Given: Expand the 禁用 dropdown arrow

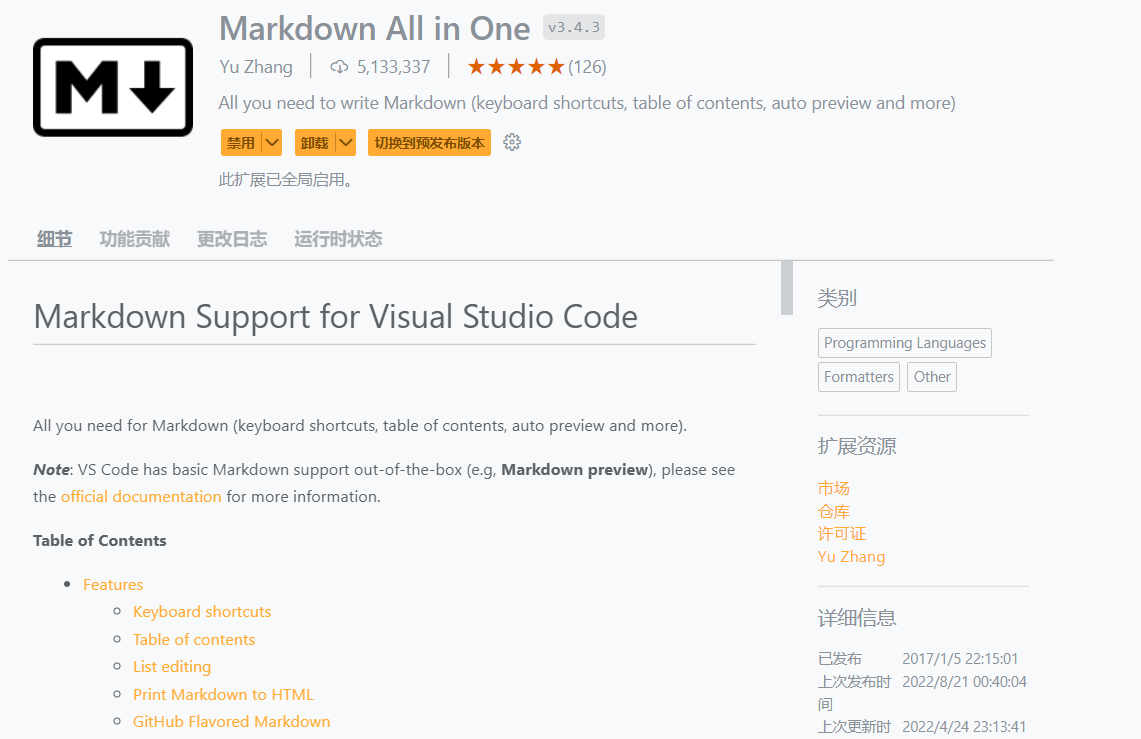Looking at the screenshot, I should click(x=272, y=143).
